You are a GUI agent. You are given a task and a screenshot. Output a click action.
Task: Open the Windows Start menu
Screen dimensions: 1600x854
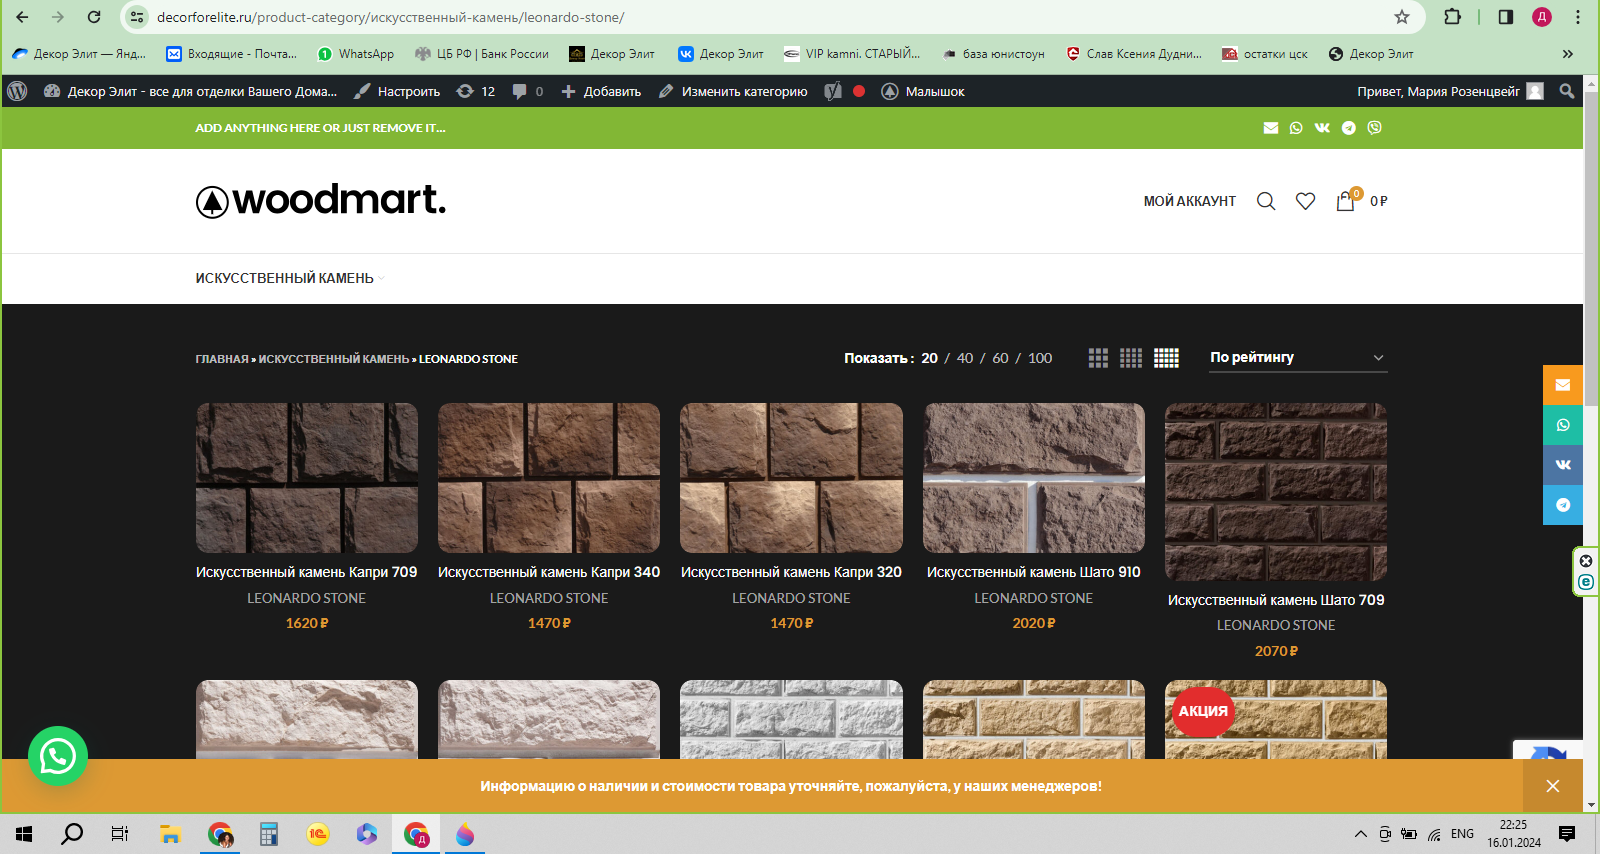click(x=24, y=834)
